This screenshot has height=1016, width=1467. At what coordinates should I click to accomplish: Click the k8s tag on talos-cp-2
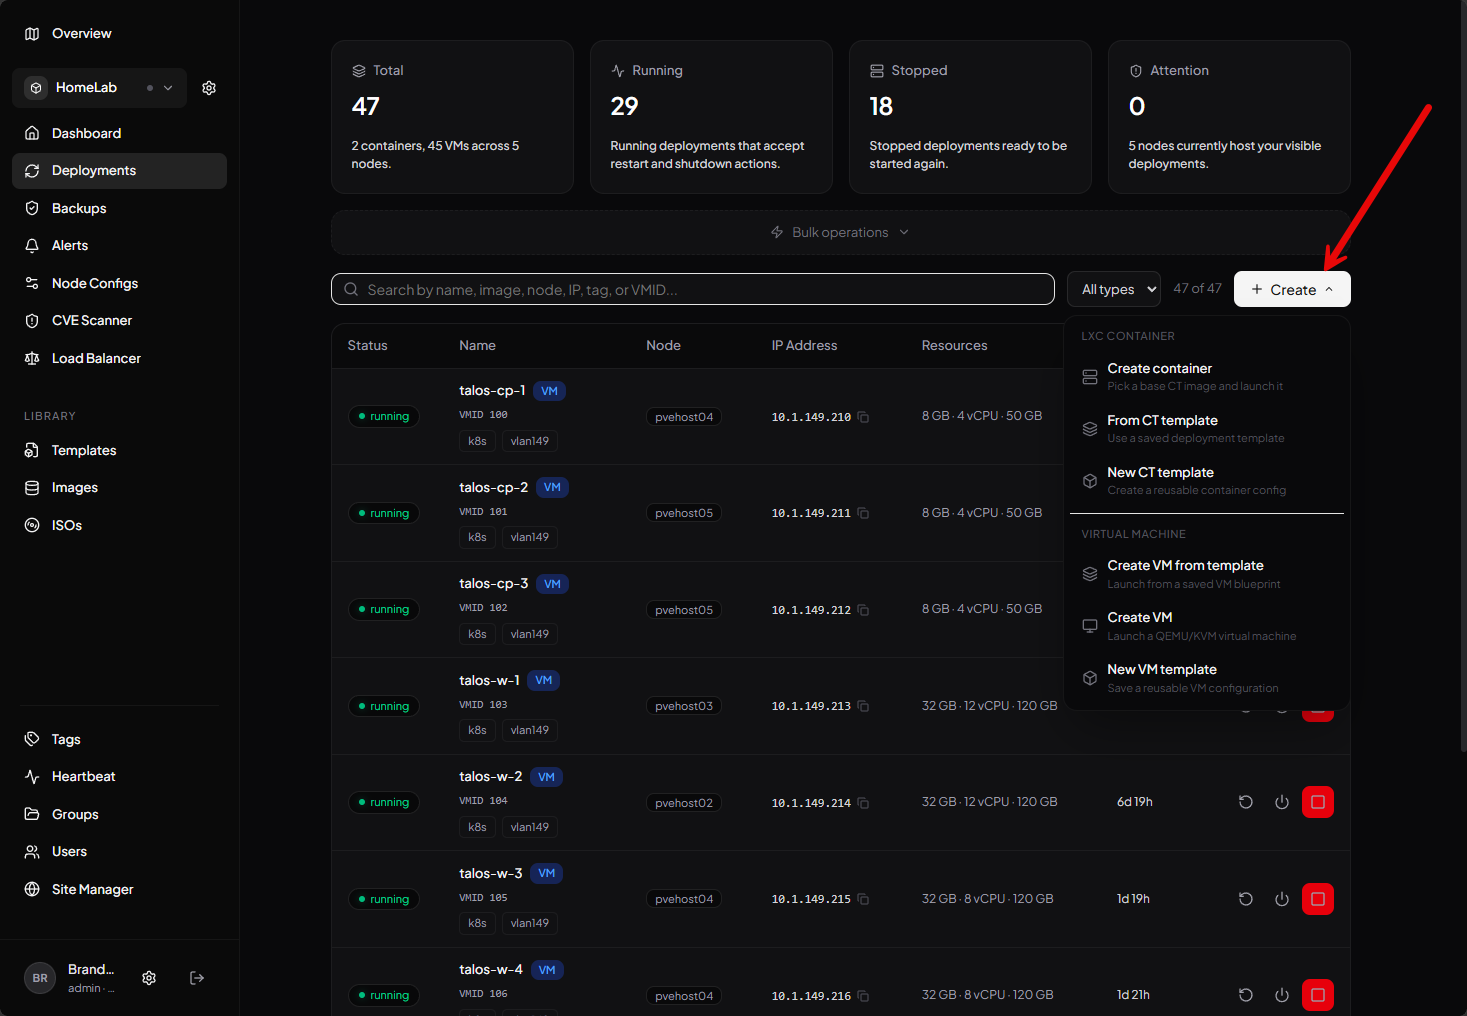pos(477,537)
